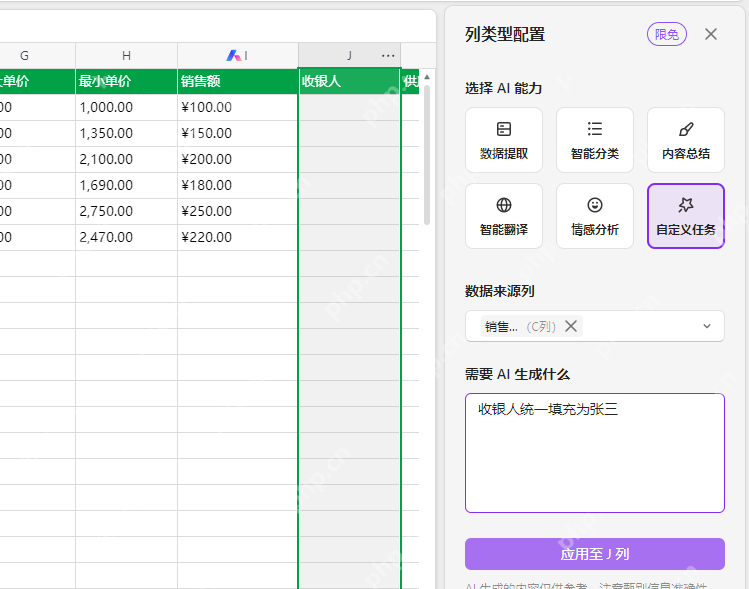
Task: Close the 列类型配置 panel
Action: coord(711,34)
